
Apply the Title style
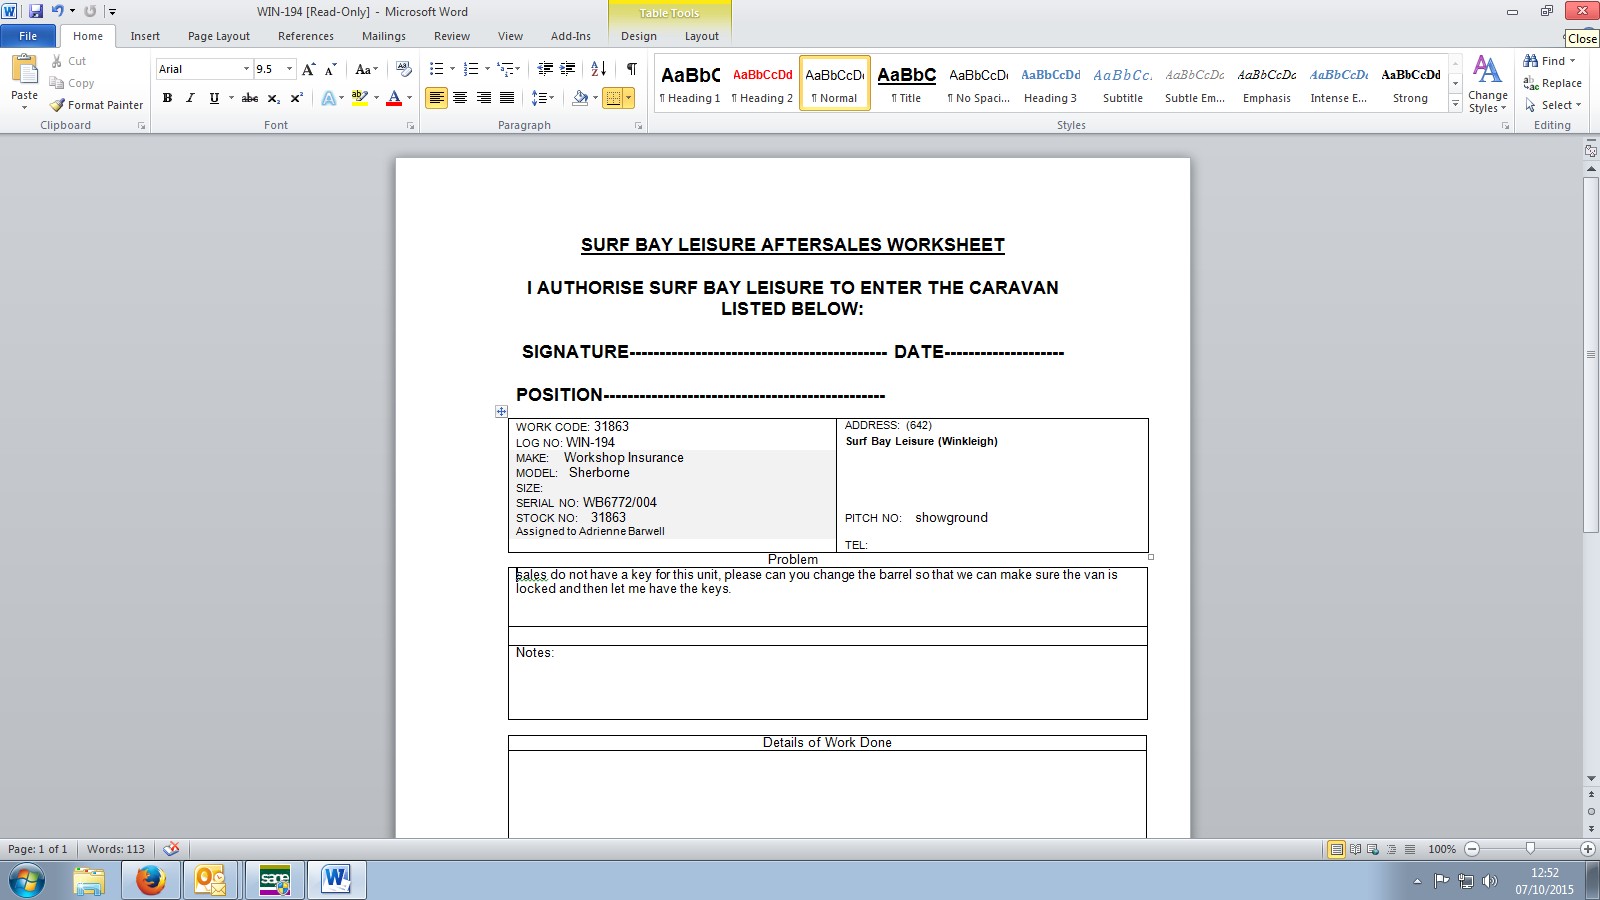click(x=906, y=83)
